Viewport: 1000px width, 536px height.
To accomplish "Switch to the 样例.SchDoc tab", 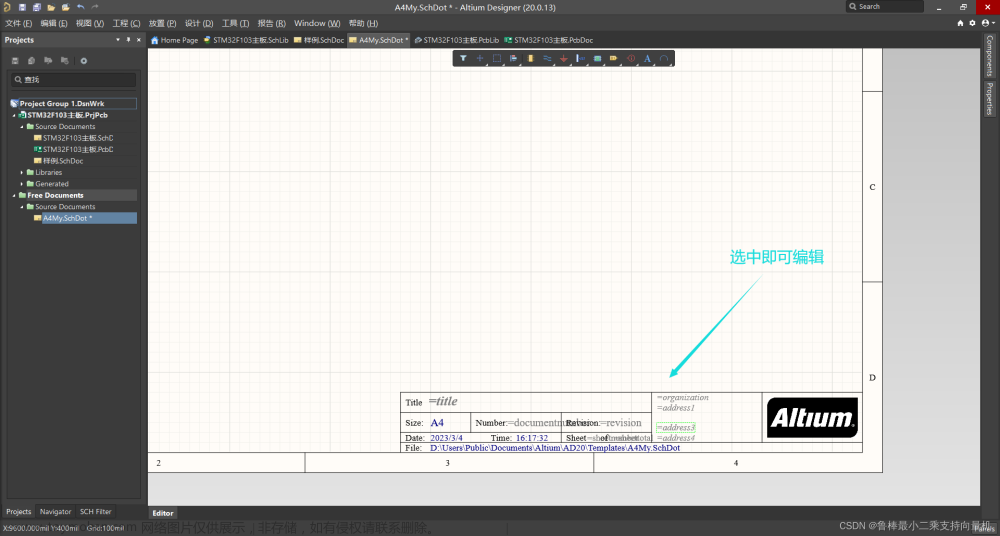I will pos(319,40).
